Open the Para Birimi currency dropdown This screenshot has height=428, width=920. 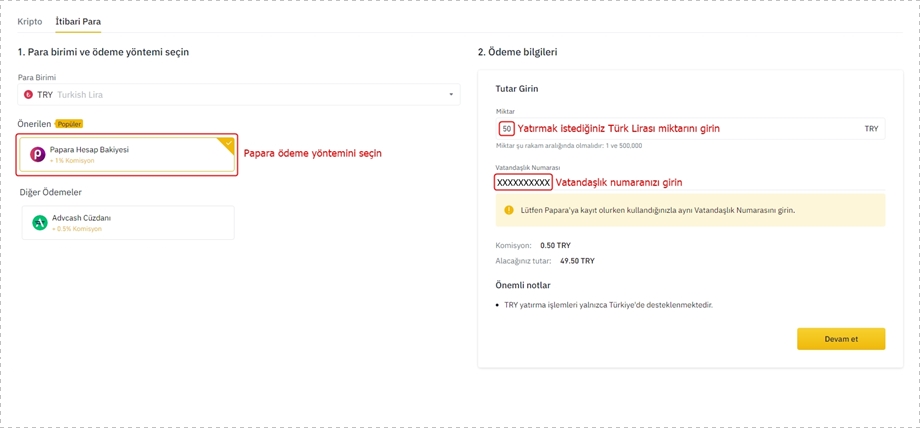click(x=238, y=95)
